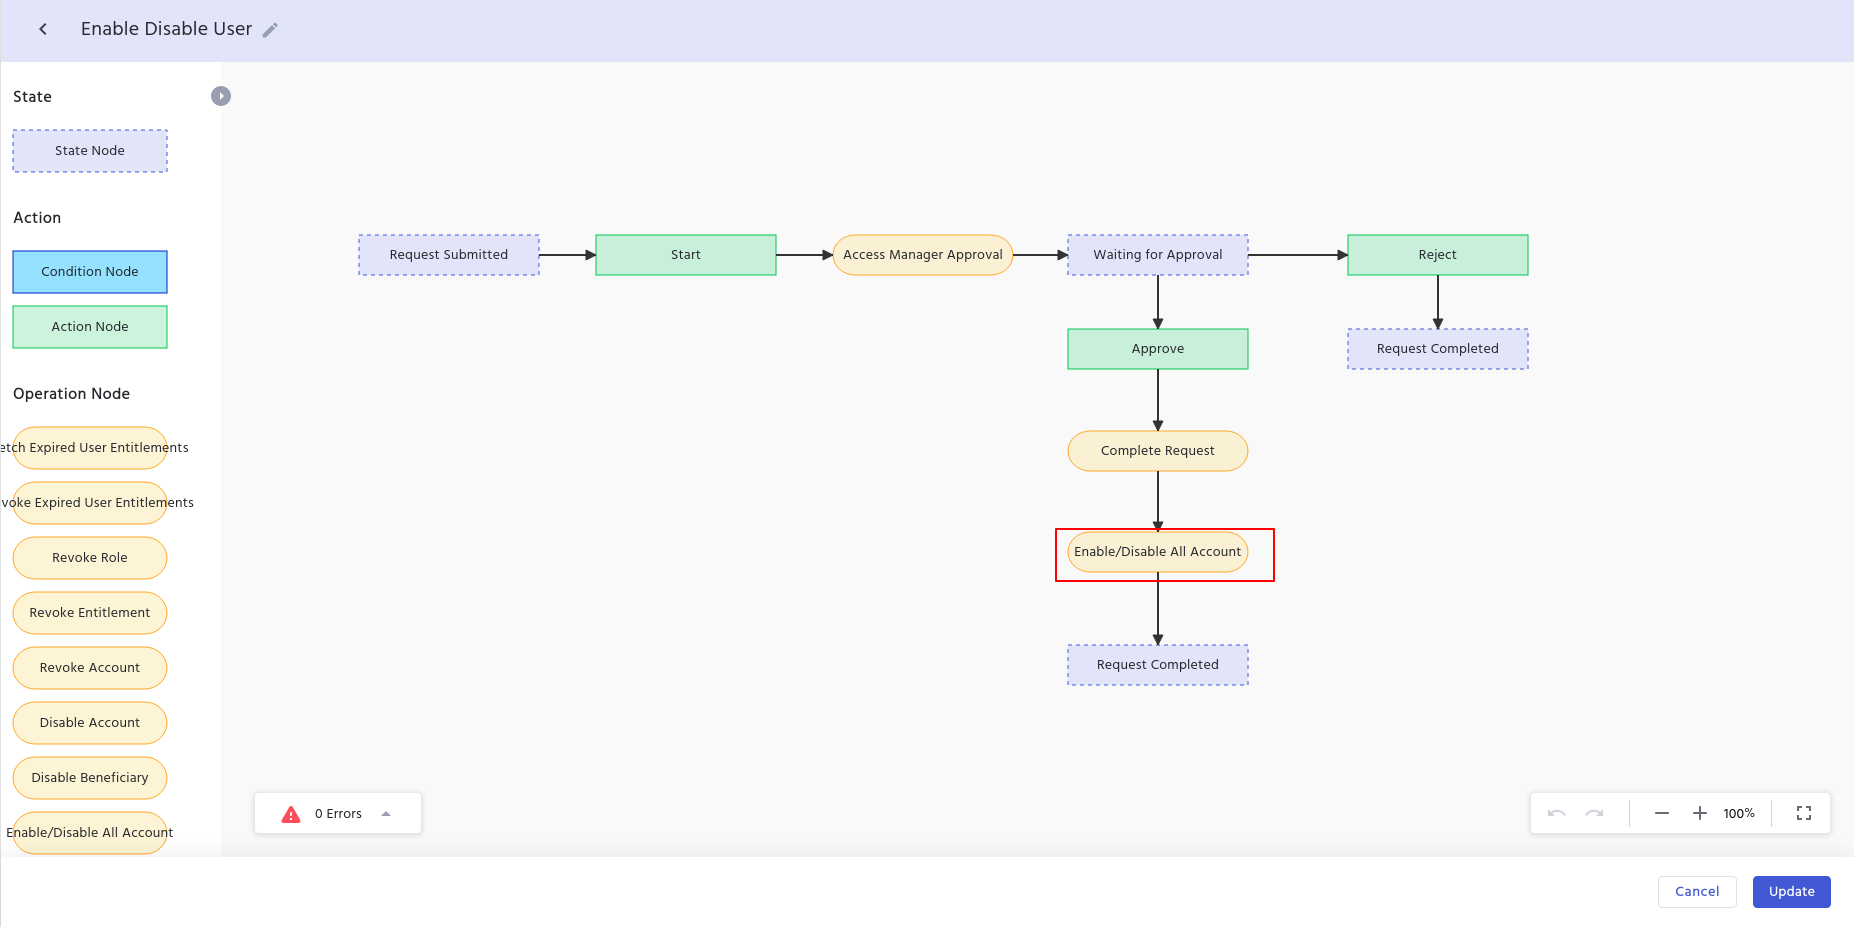
Task: Select Revoke Role operation node
Action: pyautogui.click(x=90, y=558)
